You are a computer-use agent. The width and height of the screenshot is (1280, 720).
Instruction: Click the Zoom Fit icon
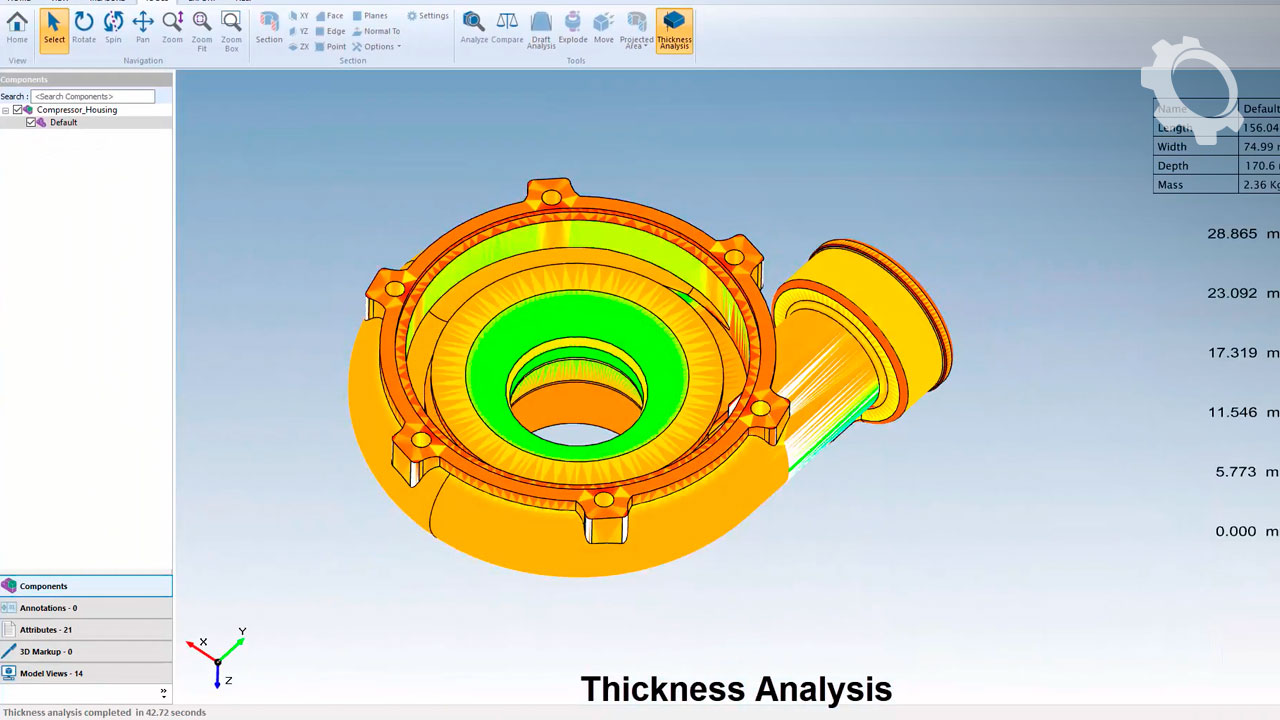coord(202,27)
